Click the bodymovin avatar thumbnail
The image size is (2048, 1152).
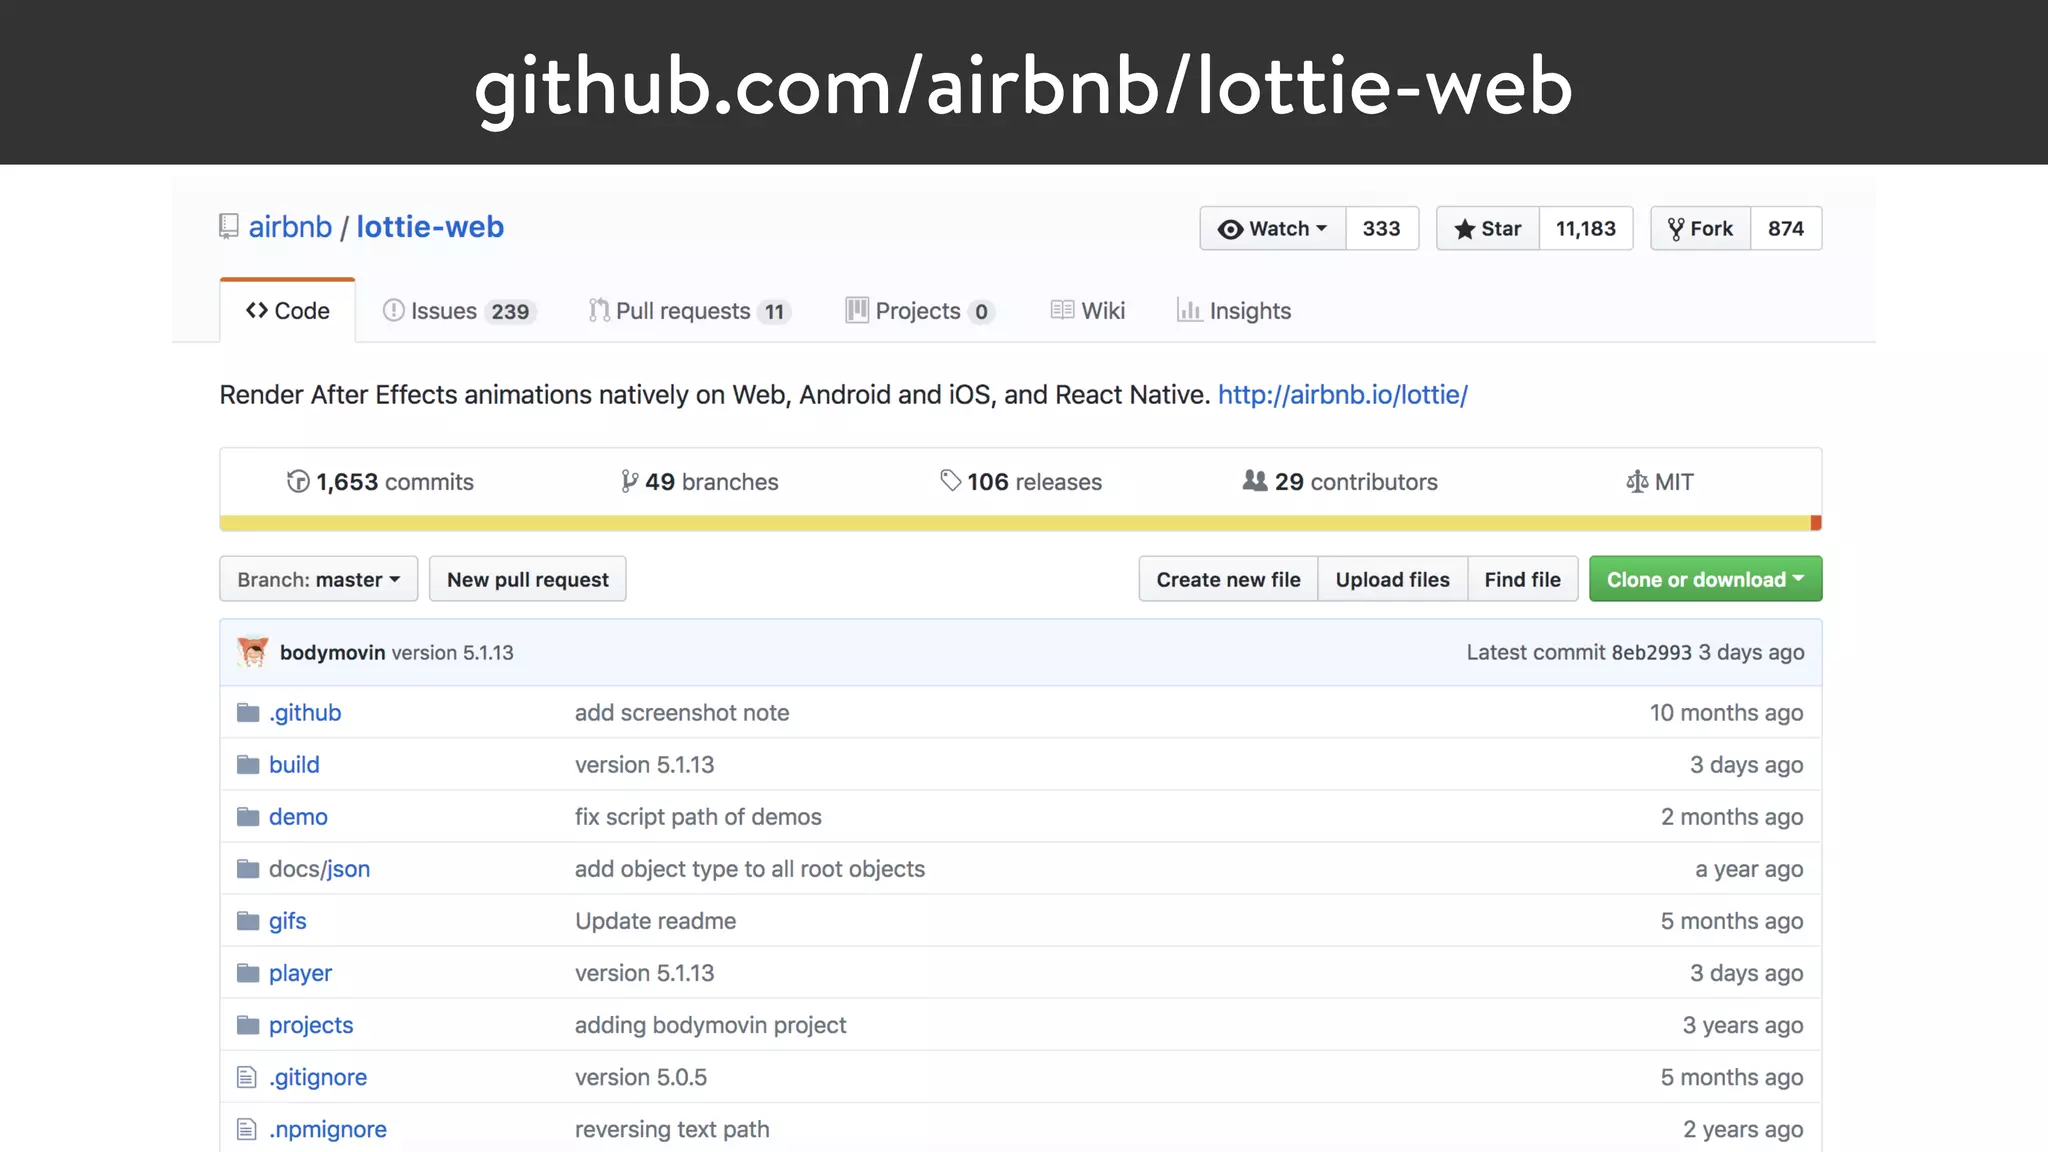click(253, 652)
